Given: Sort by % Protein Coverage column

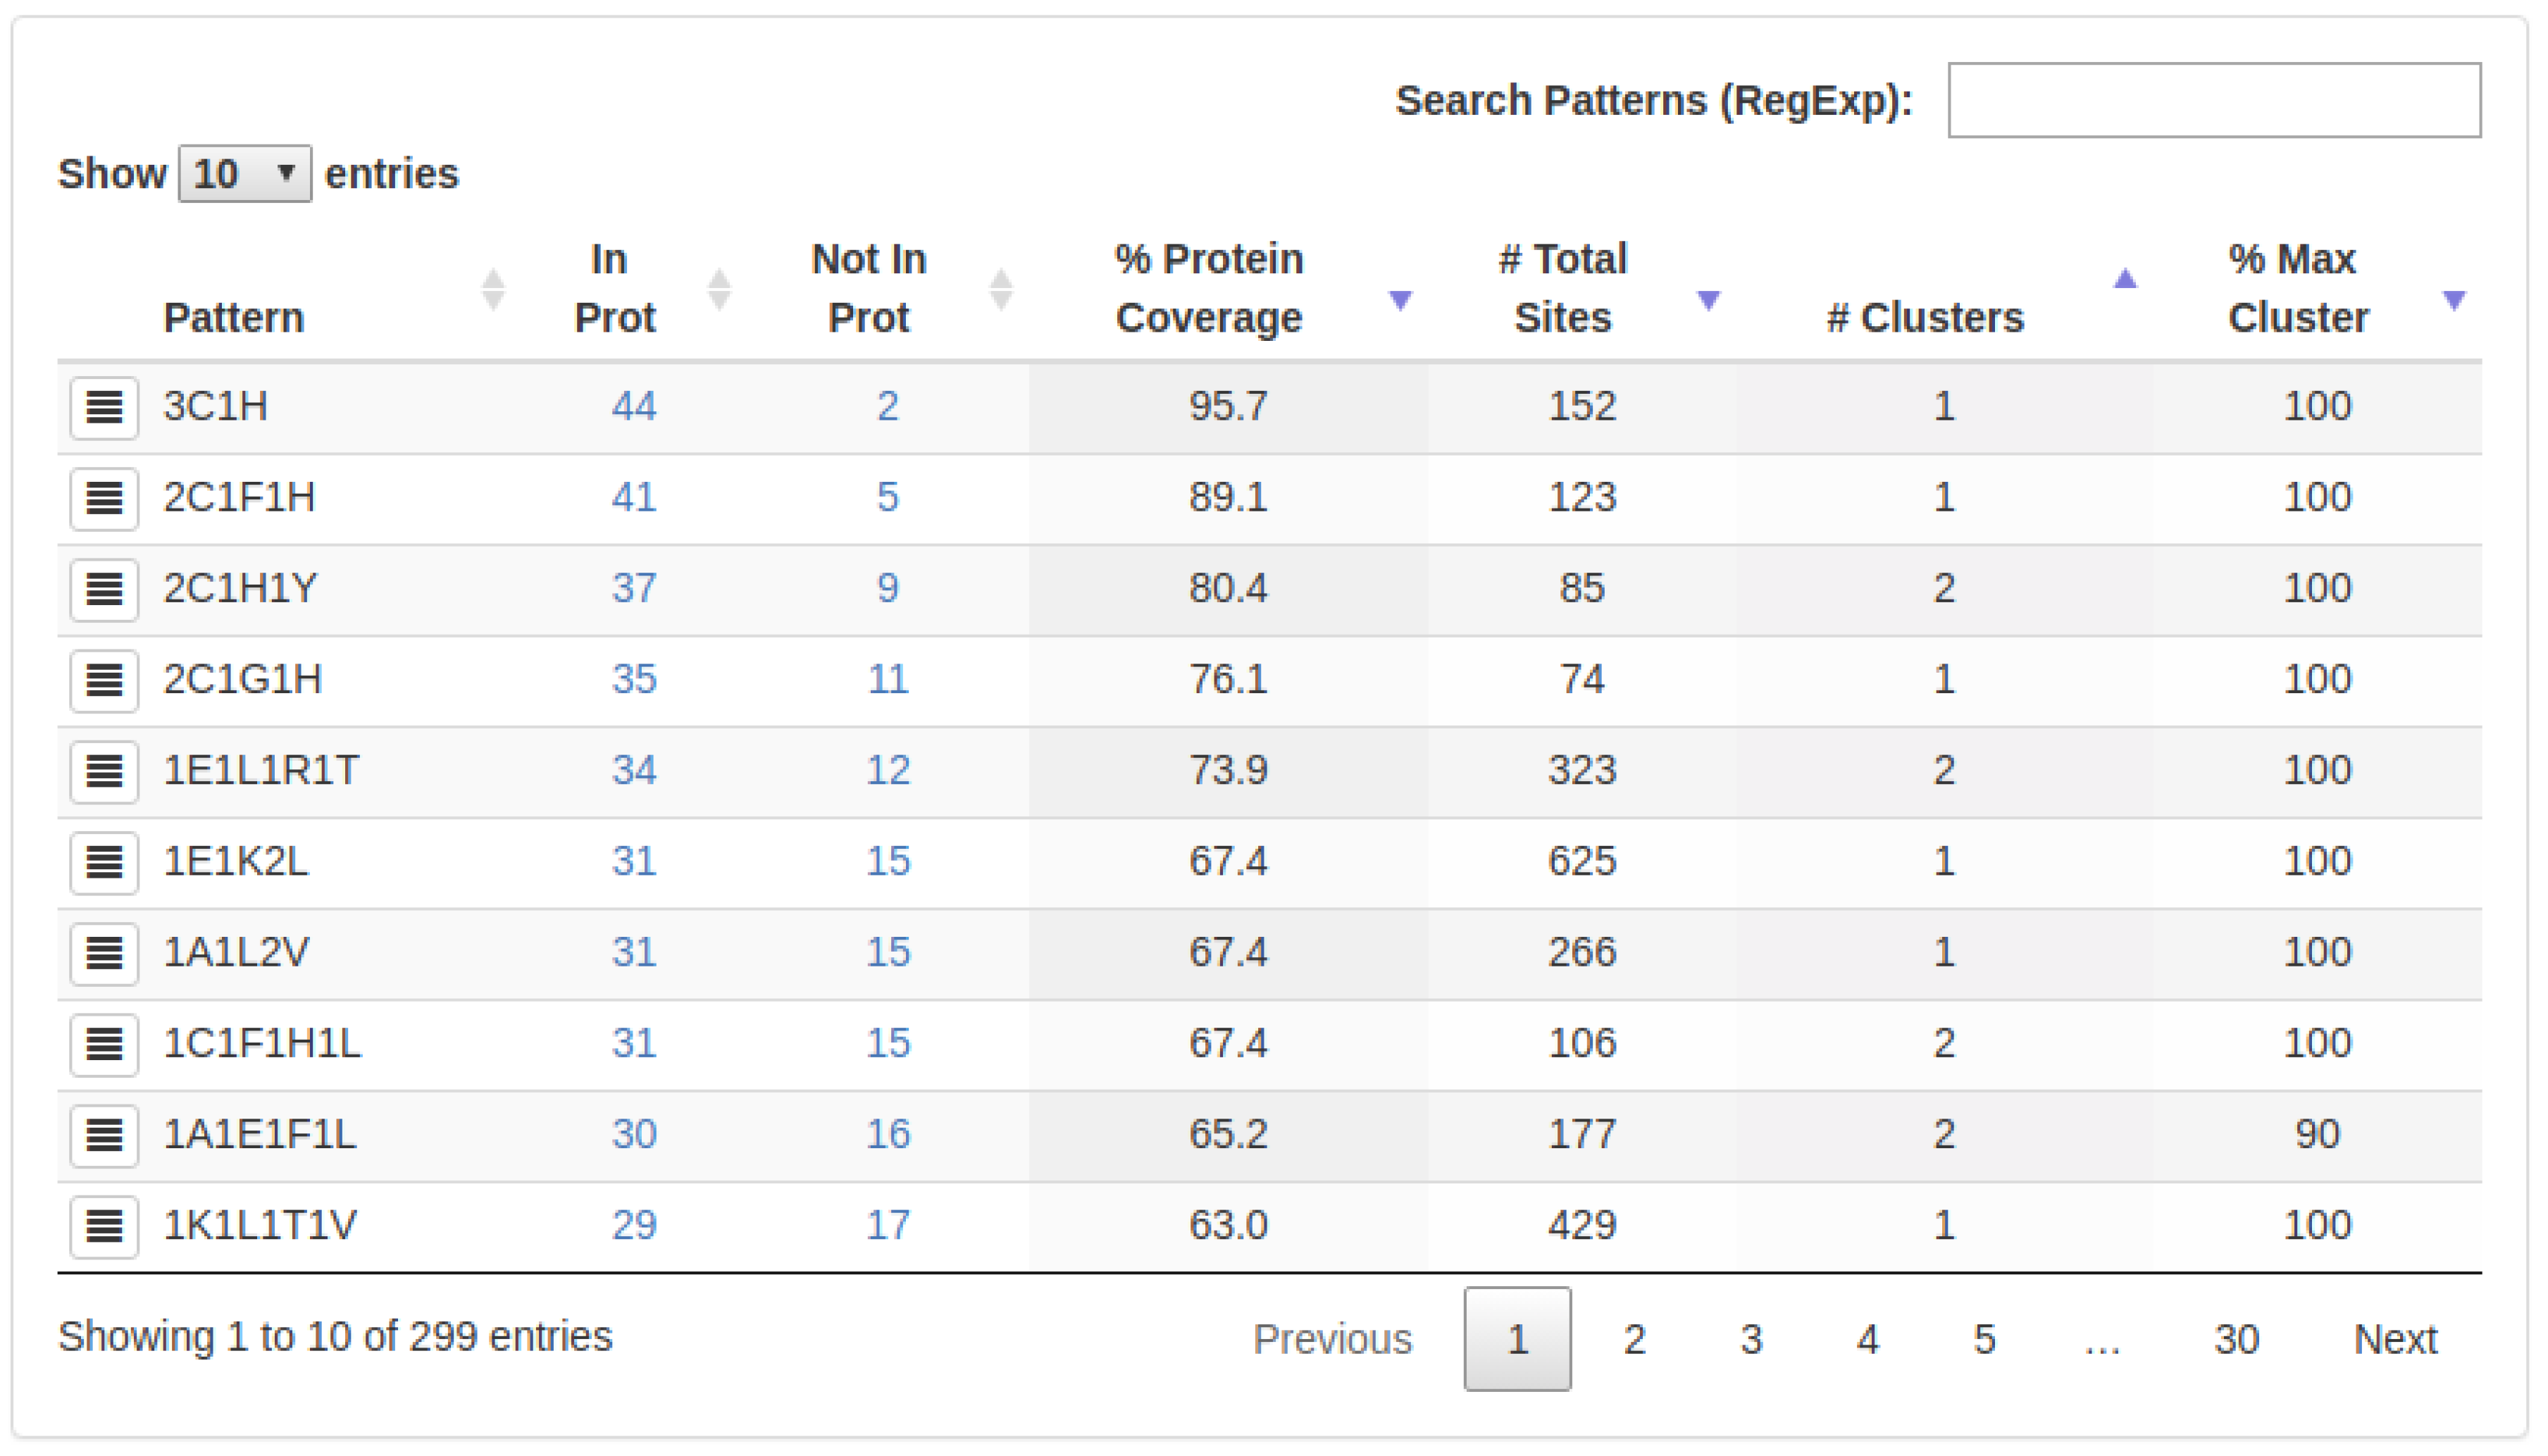Looking at the screenshot, I should [x=1208, y=288].
